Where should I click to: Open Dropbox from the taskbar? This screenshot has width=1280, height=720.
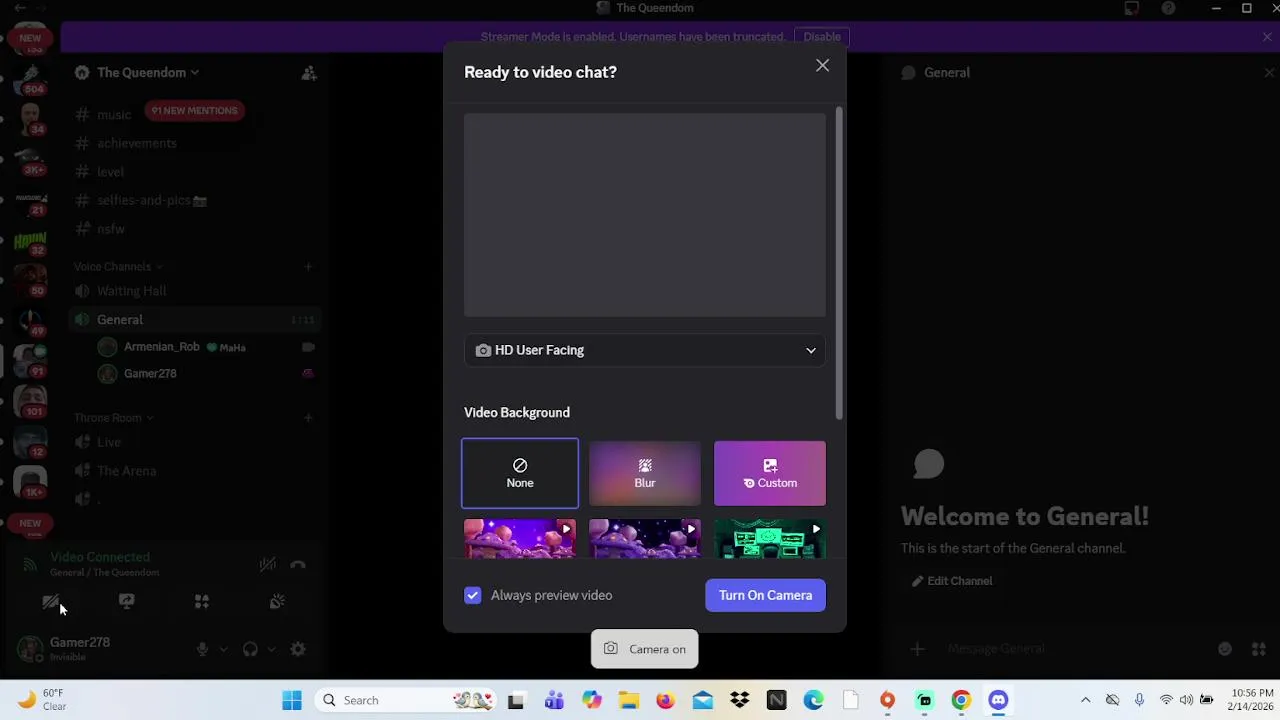tap(740, 700)
